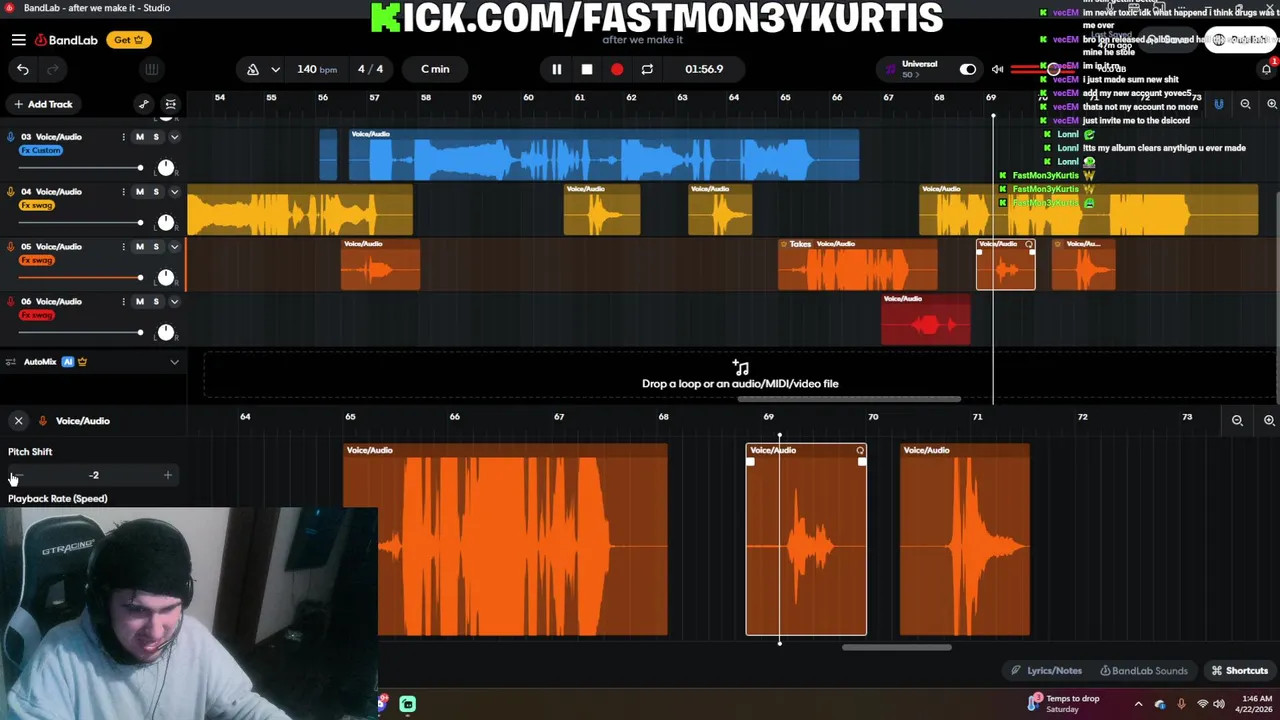Solo track 04 Voice/Audio

click(x=156, y=192)
